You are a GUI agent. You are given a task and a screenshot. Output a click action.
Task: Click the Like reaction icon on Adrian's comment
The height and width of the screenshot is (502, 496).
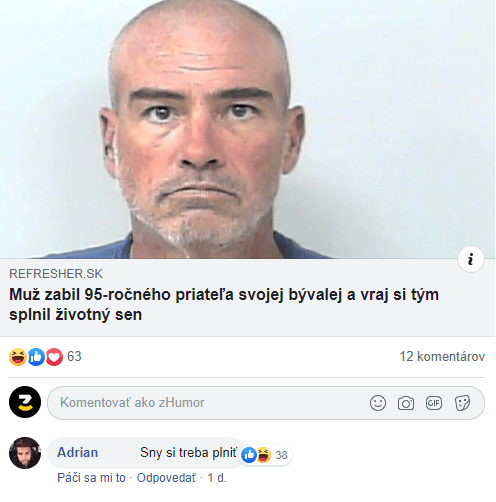tap(249, 455)
